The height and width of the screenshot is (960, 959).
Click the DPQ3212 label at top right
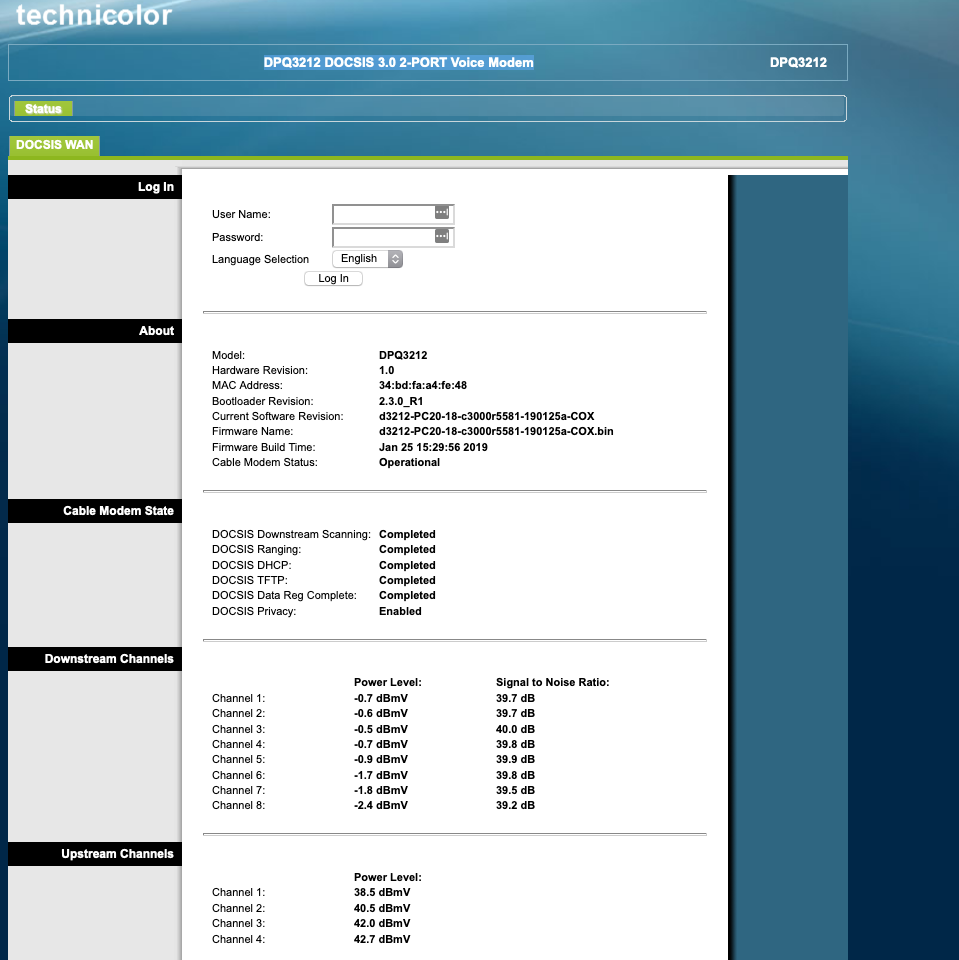[x=798, y=62]
